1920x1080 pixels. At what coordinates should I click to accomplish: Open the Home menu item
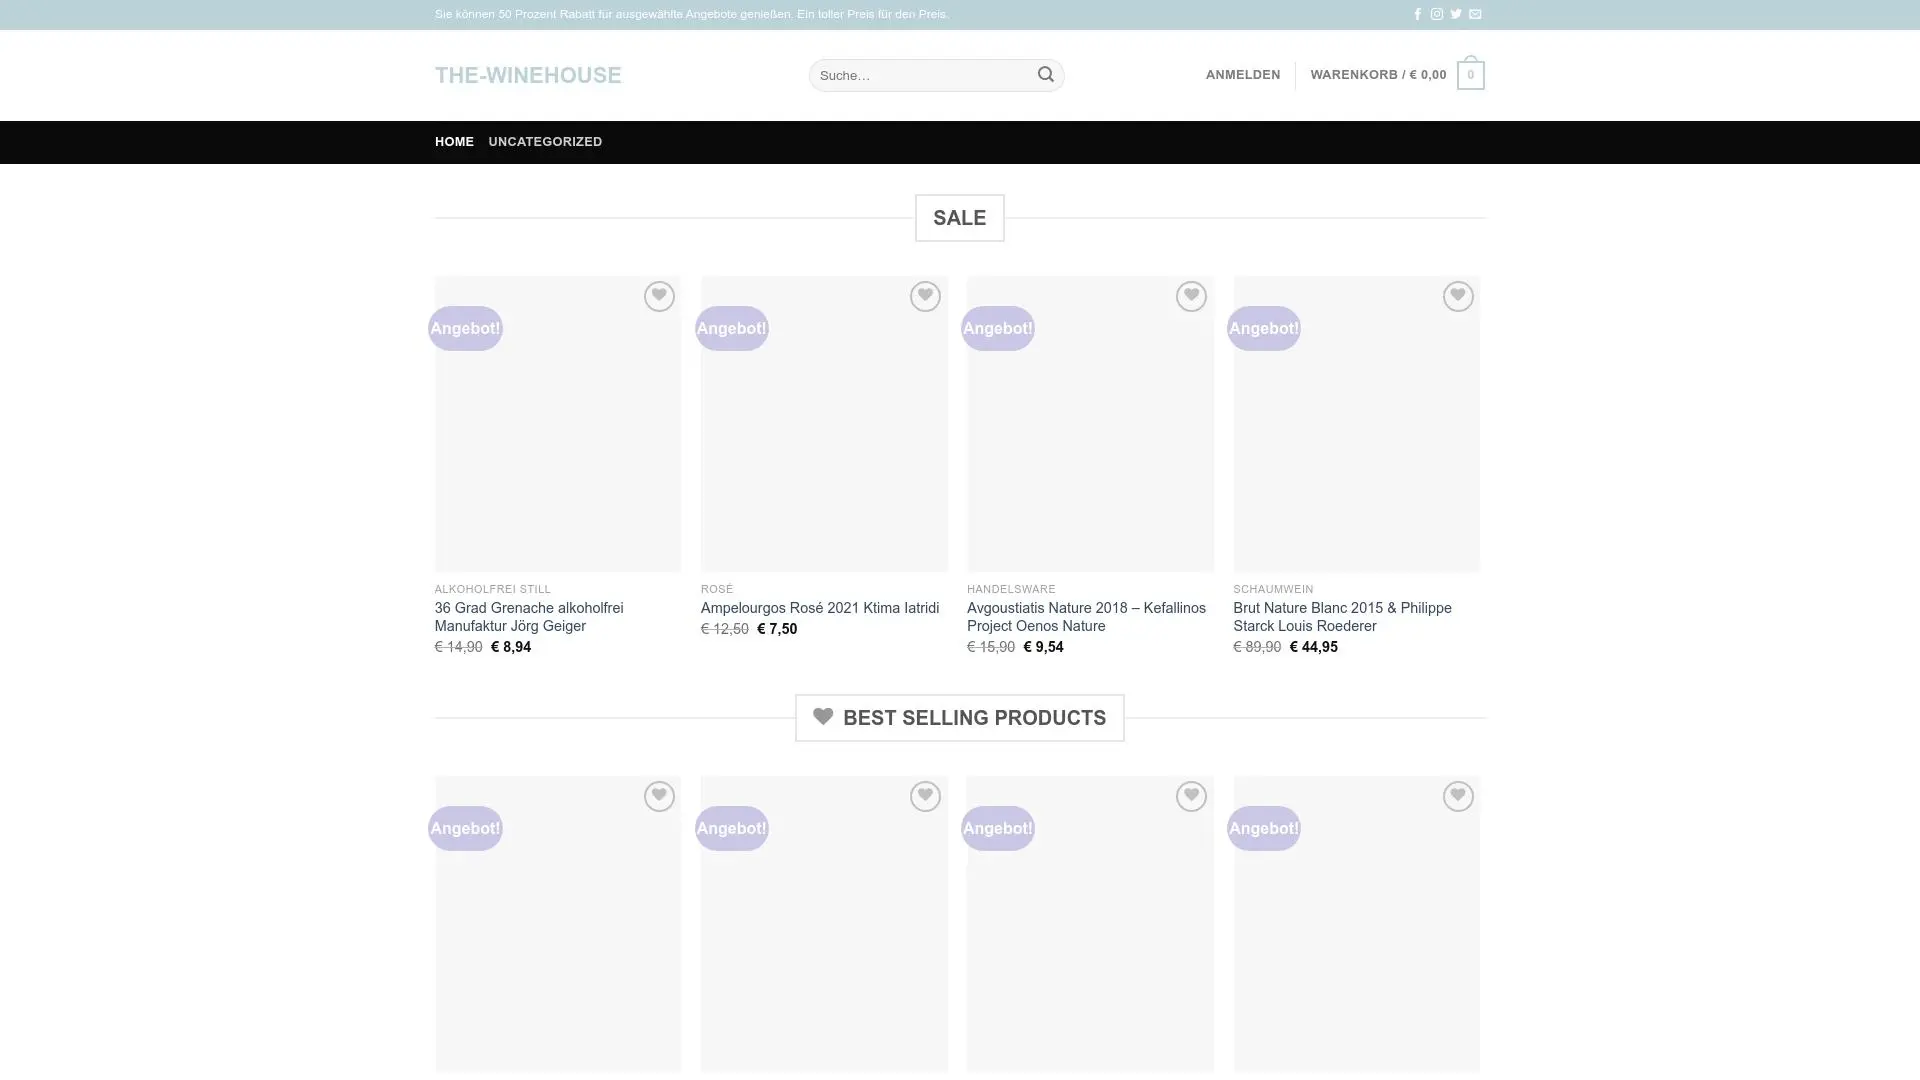[x=454, y=142]
